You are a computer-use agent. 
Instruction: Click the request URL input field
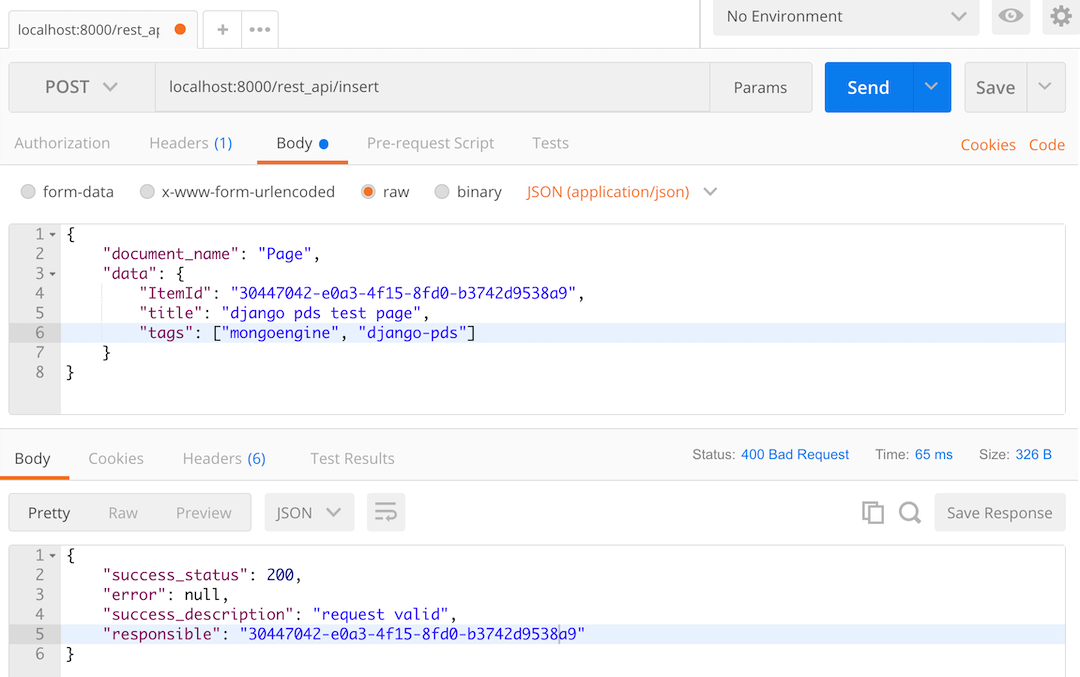pyautogui.click(x=430, y=88)
